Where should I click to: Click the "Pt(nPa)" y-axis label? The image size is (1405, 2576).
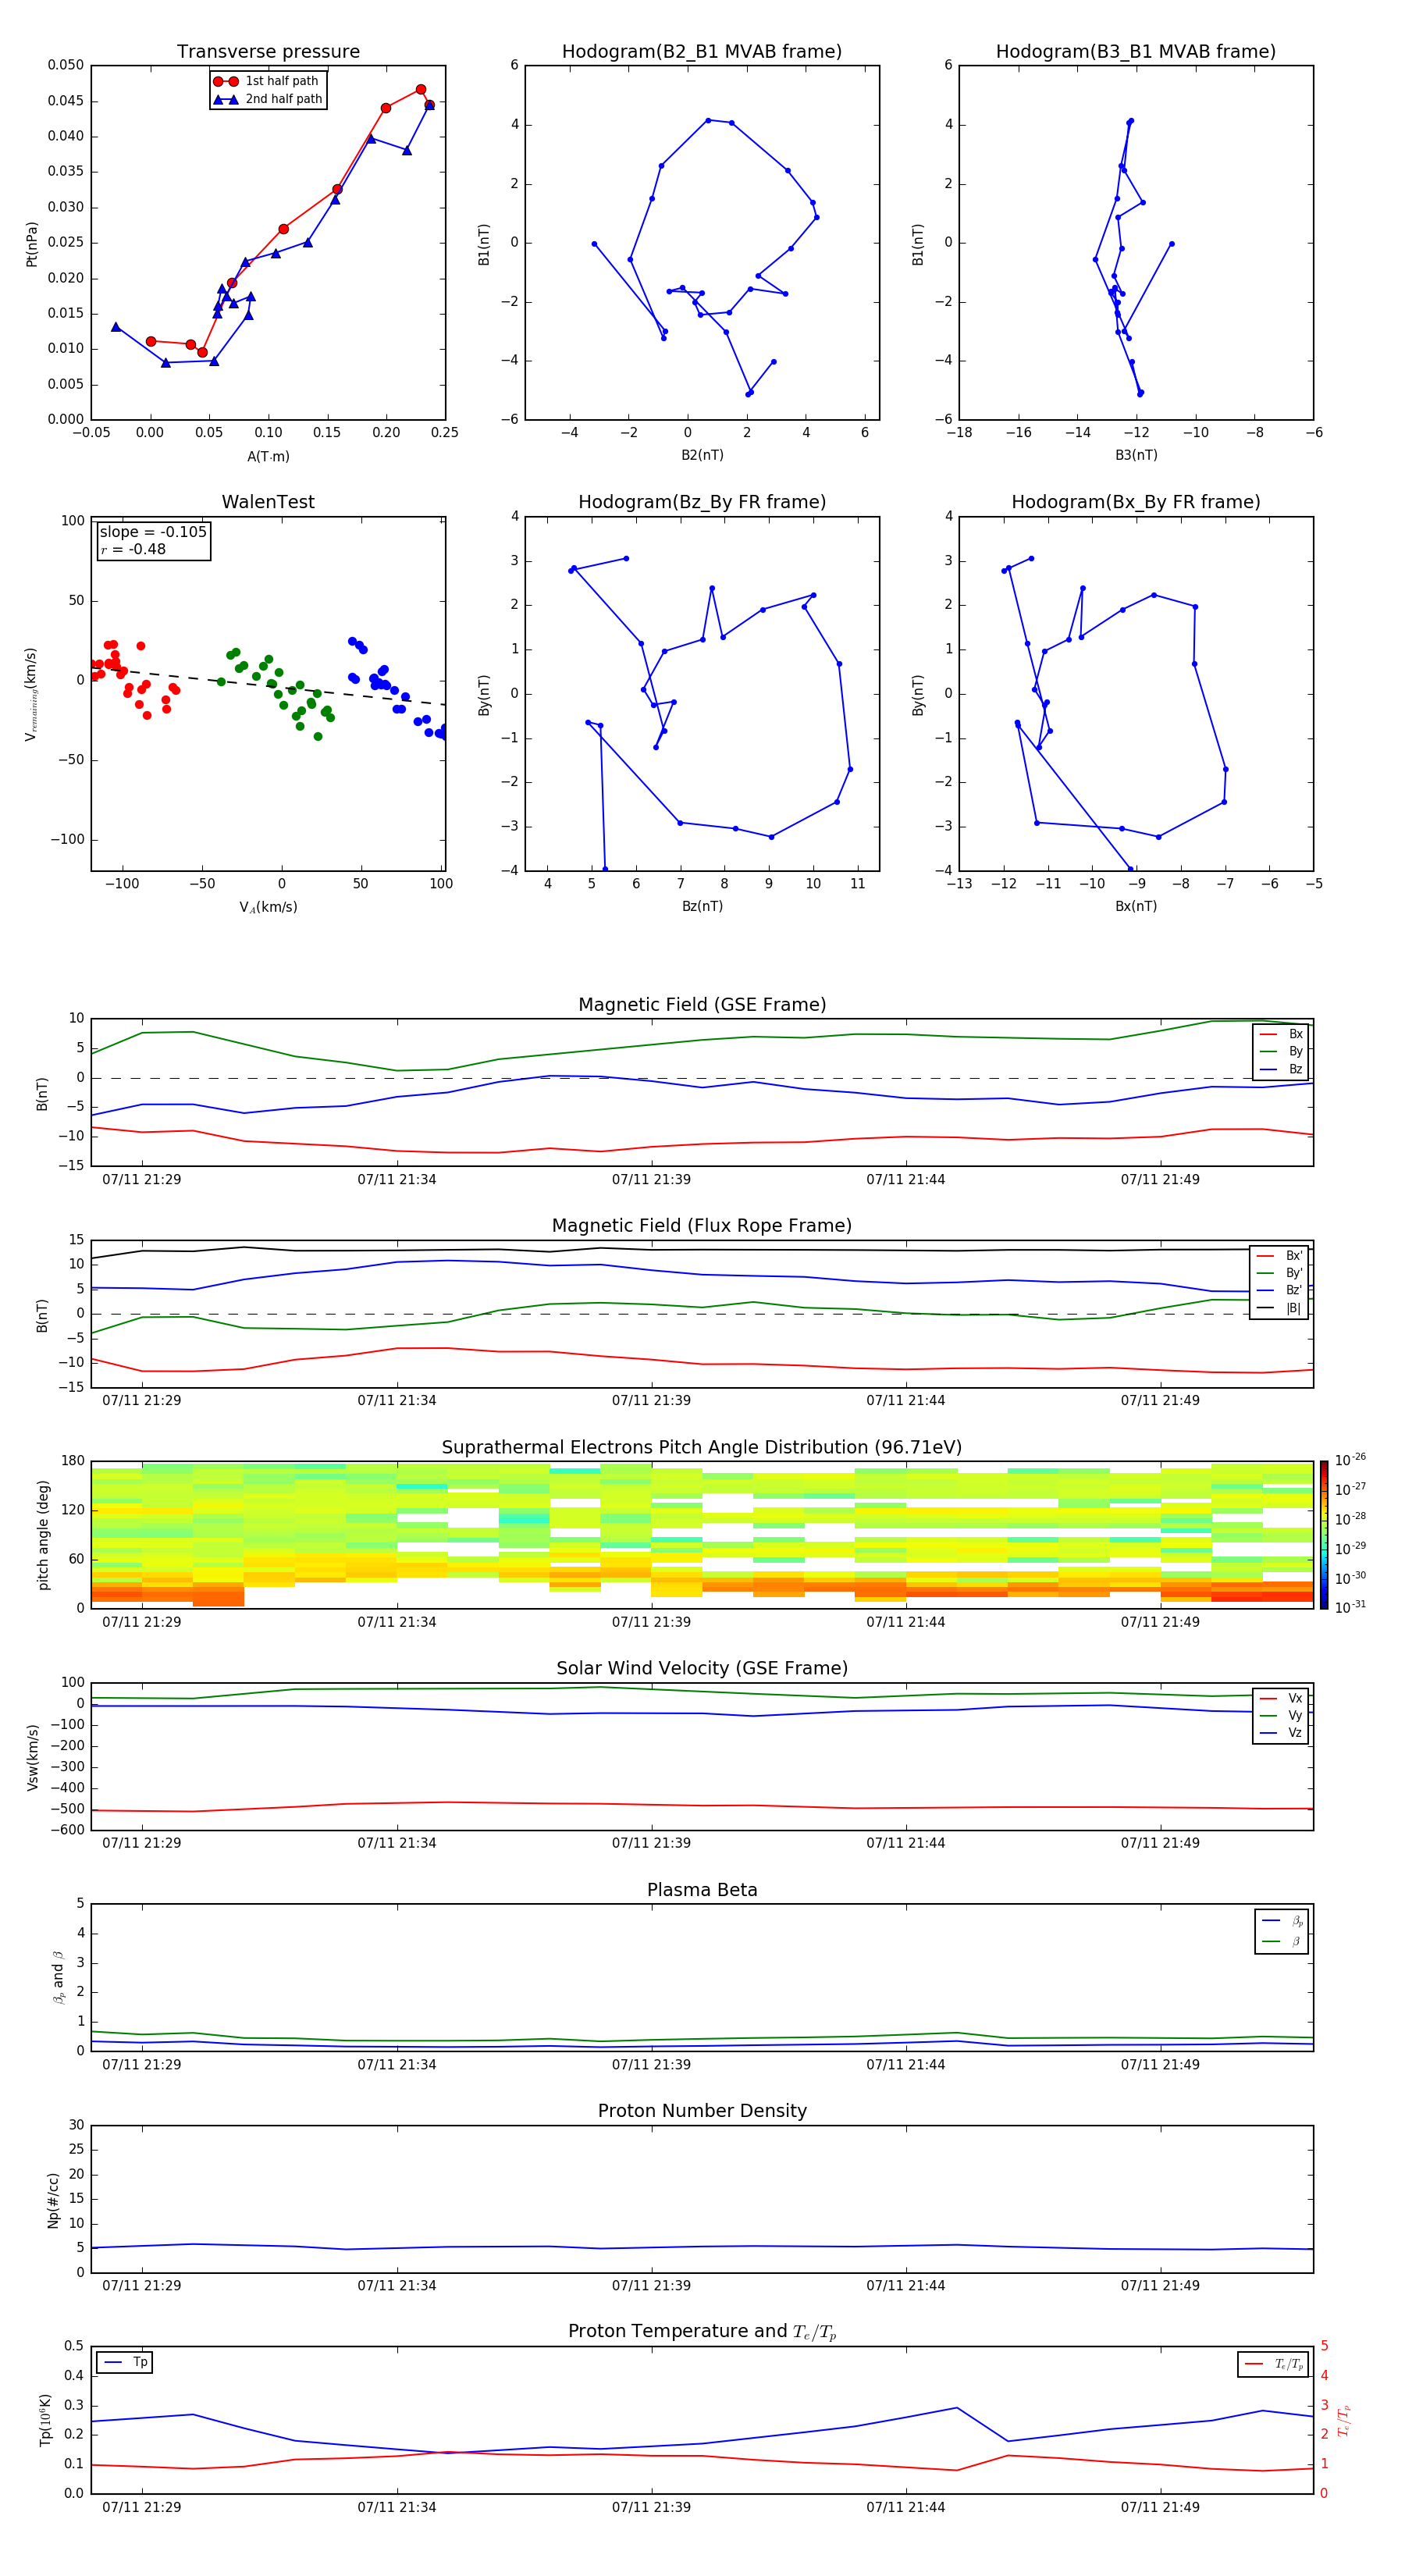tap(32, 243)
